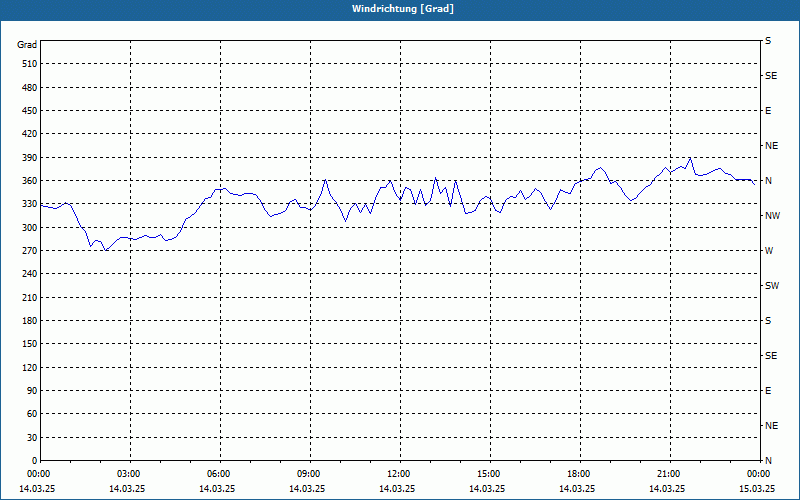This screenshot has width=800, height=500.
Task: Select the 21:00 time label
Action: pos(668,474)
